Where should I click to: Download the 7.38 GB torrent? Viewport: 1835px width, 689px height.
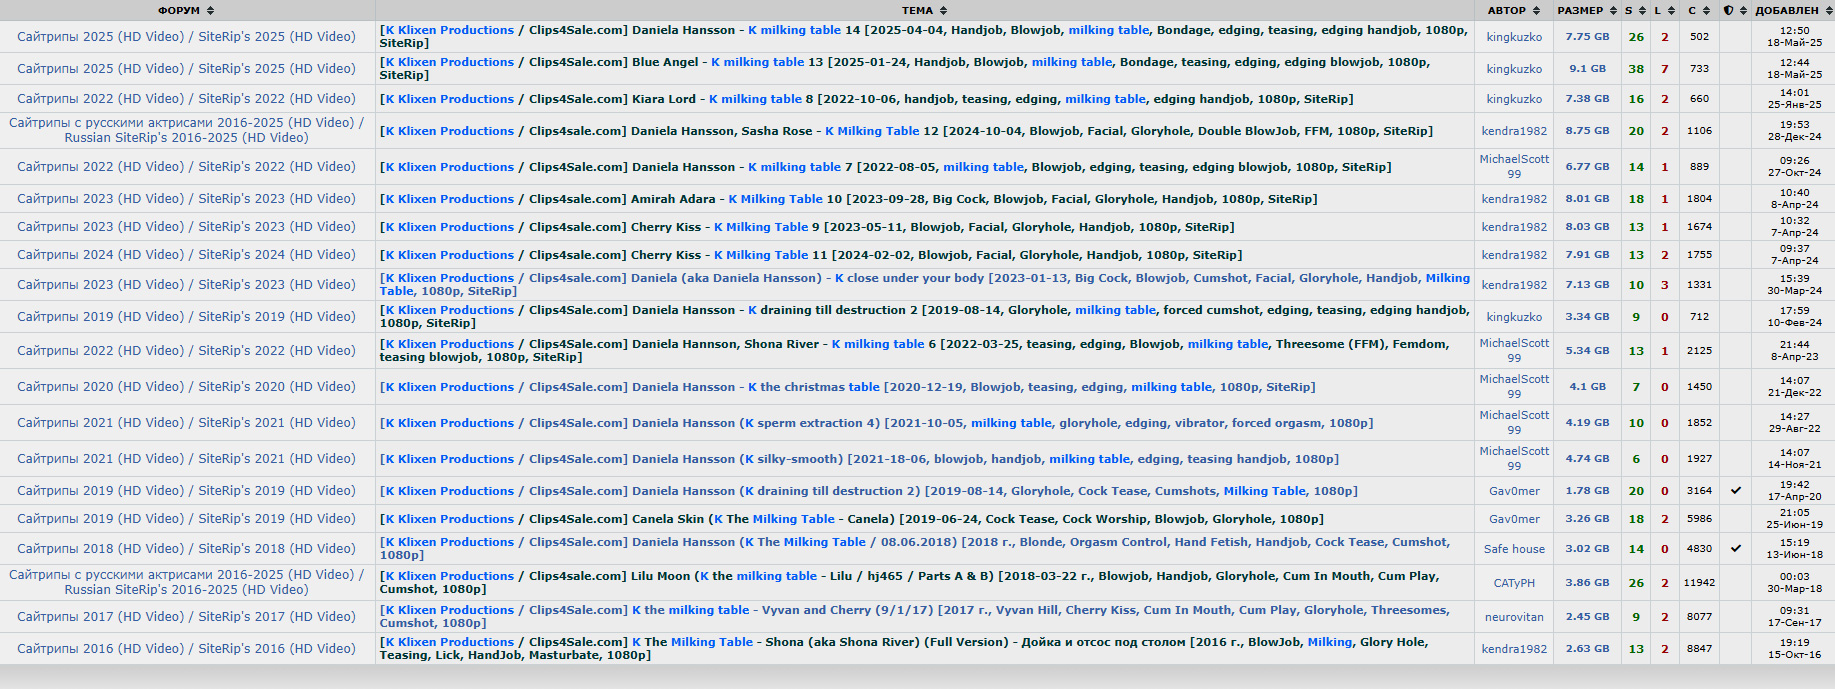[x=1587, y=99]
